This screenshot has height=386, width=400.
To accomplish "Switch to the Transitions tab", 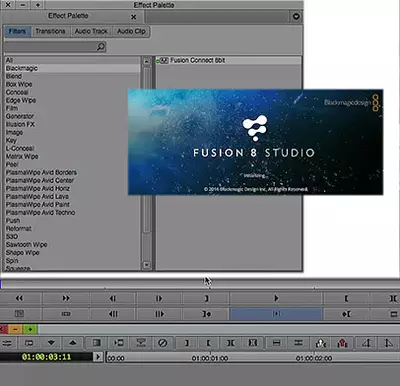I will point(50,31).
